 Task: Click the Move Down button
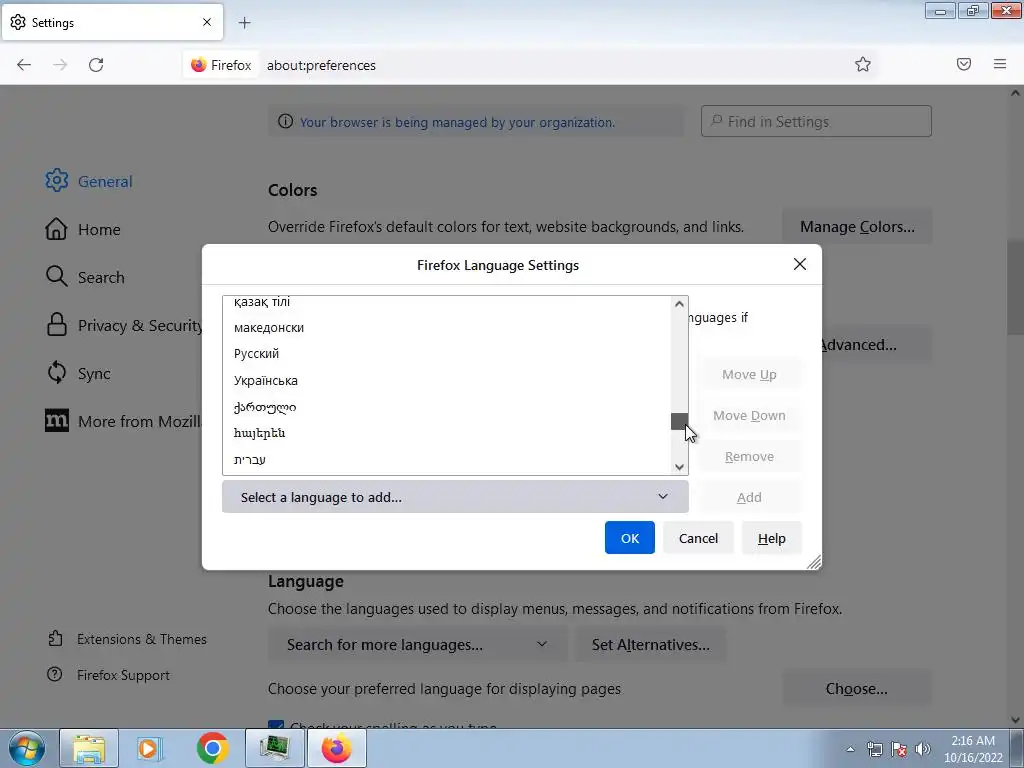point(749,415)
